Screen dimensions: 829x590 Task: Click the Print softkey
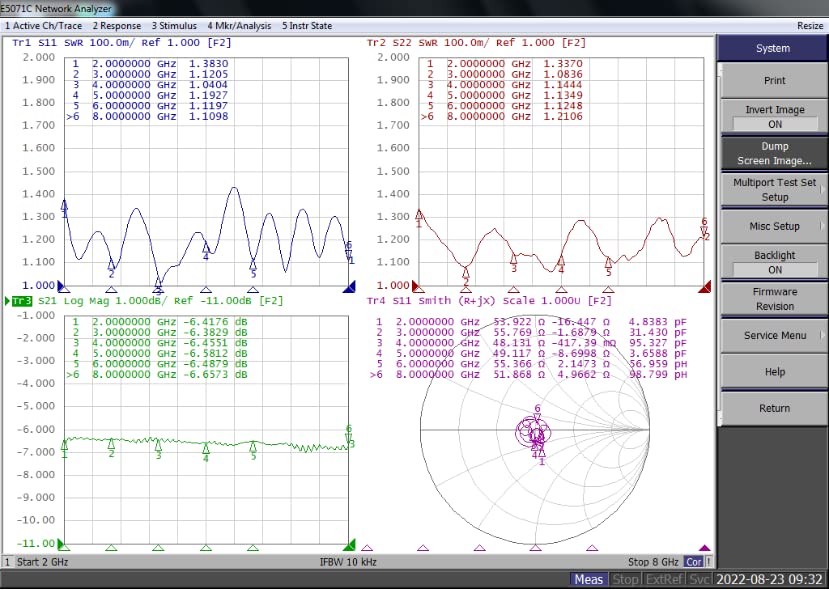[774, 80]
